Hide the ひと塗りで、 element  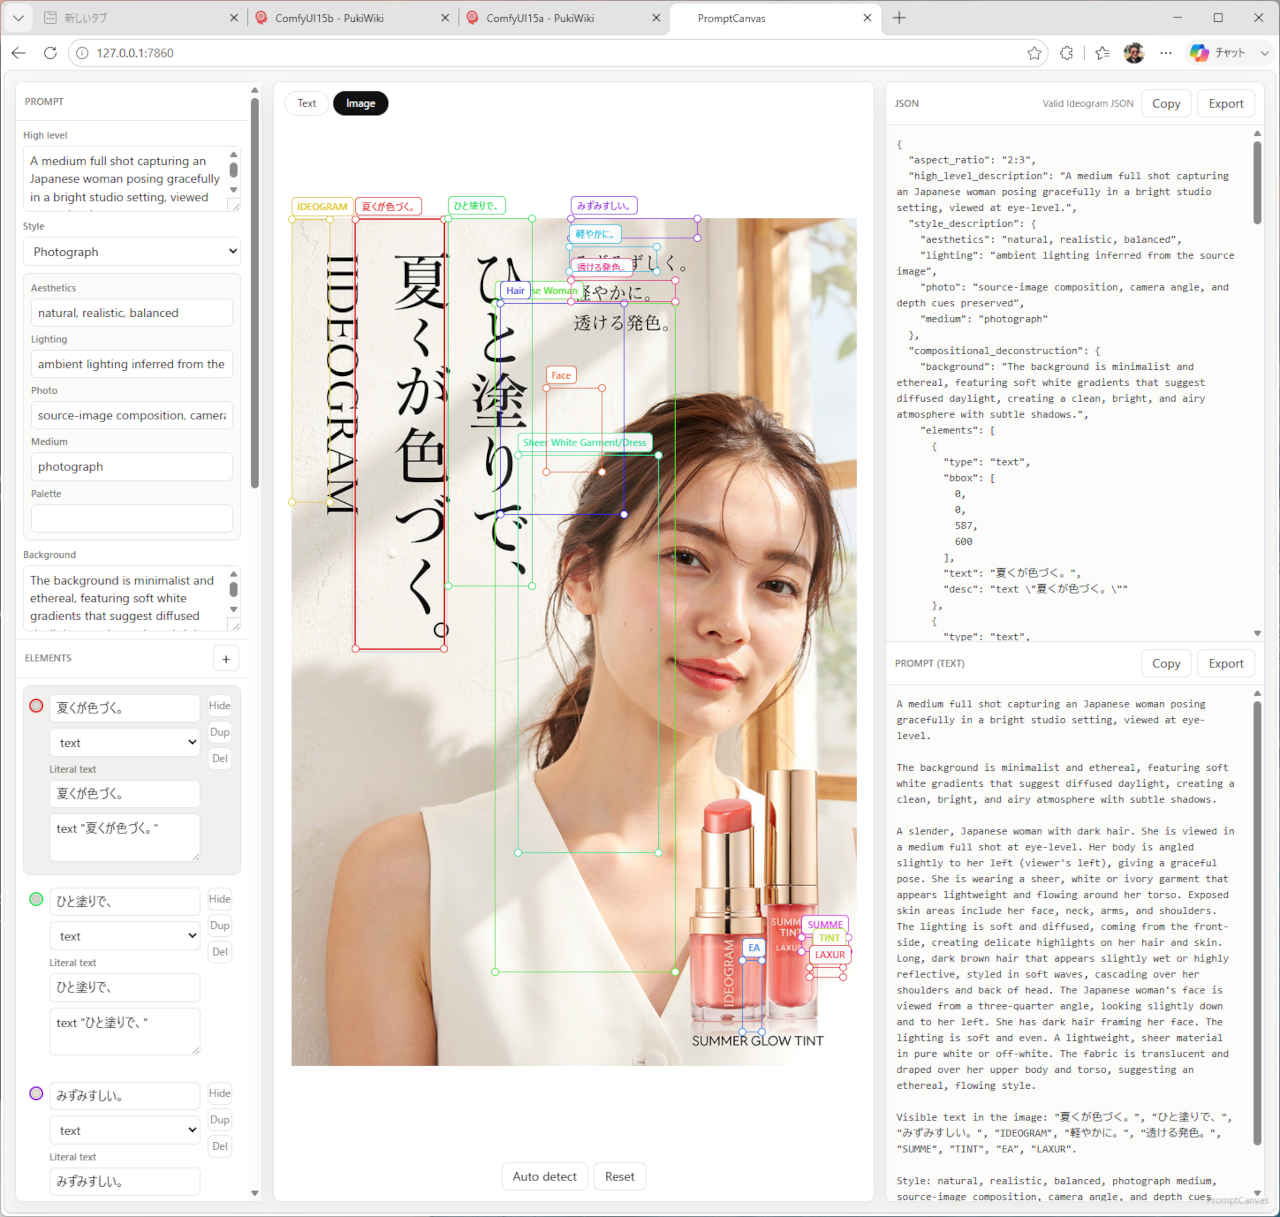(x=220, y=899)
